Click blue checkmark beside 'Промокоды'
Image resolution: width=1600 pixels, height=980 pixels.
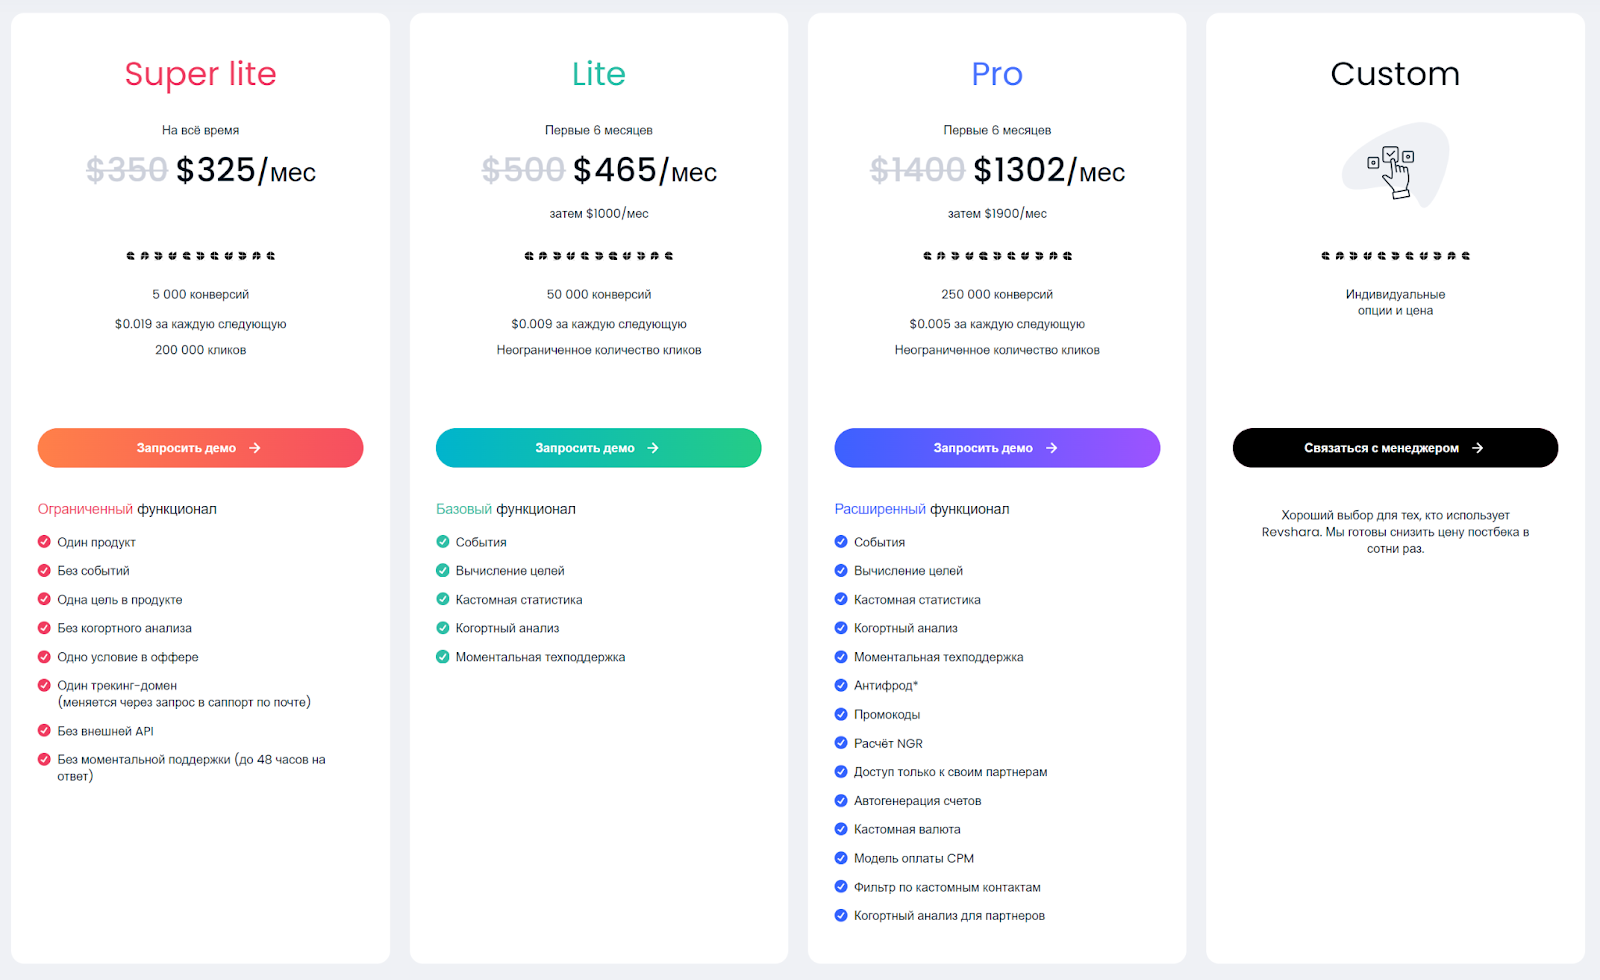coord(841,714)
